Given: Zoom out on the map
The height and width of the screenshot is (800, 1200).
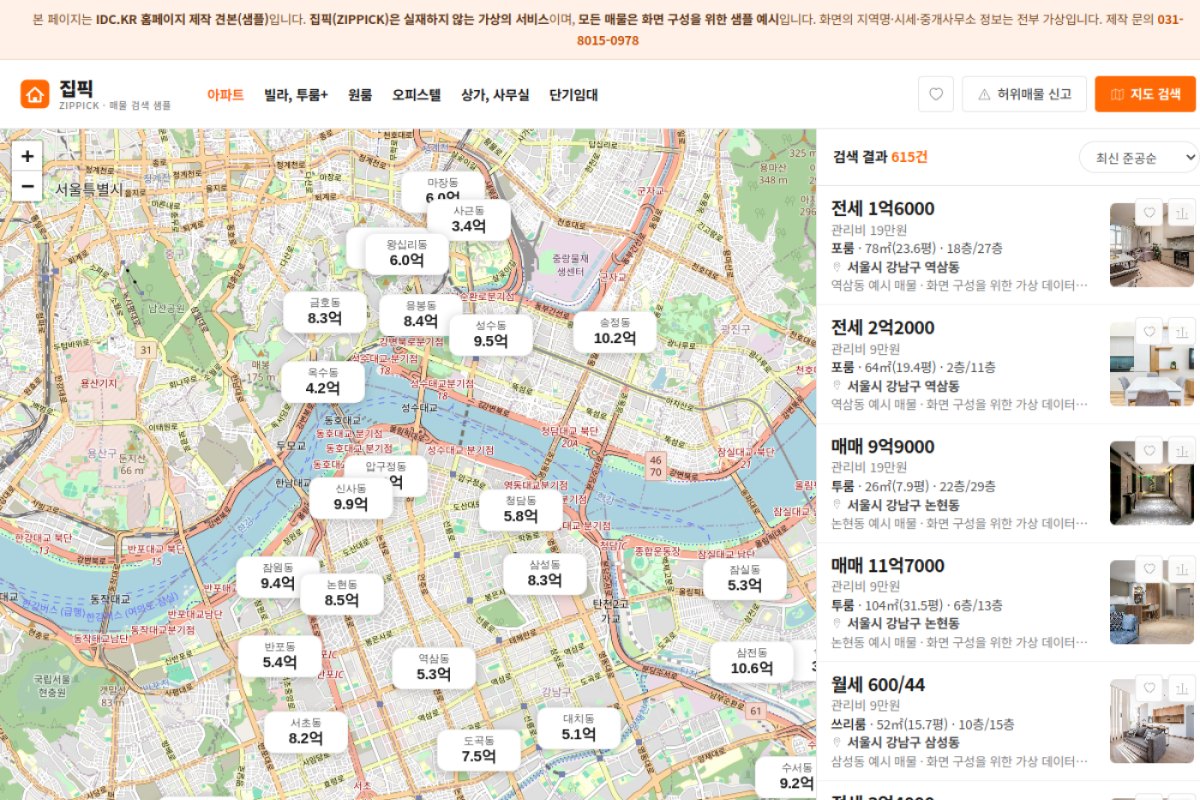Looking at the screenshot, I should 27,186.
